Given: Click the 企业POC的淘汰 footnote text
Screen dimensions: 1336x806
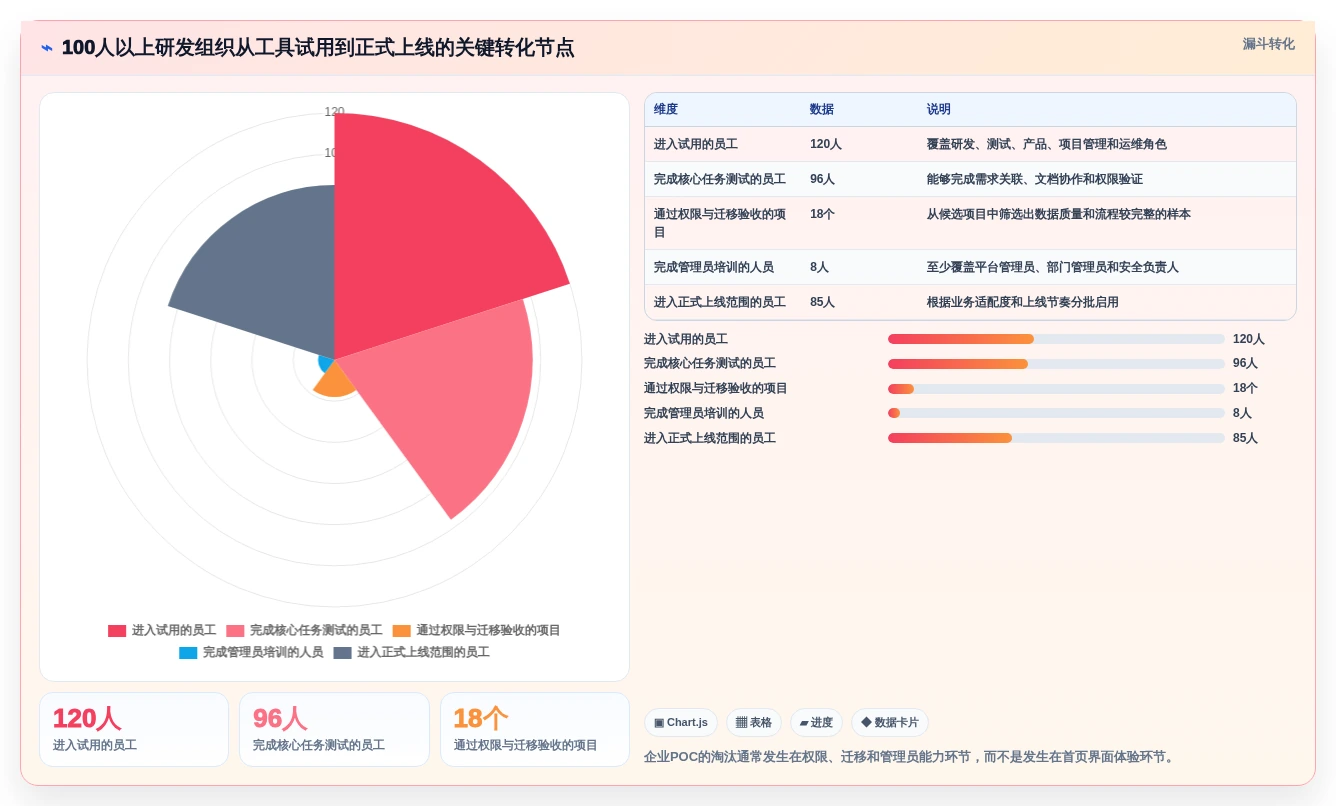Looking at the screenshot, I should (x=911, y=757).
